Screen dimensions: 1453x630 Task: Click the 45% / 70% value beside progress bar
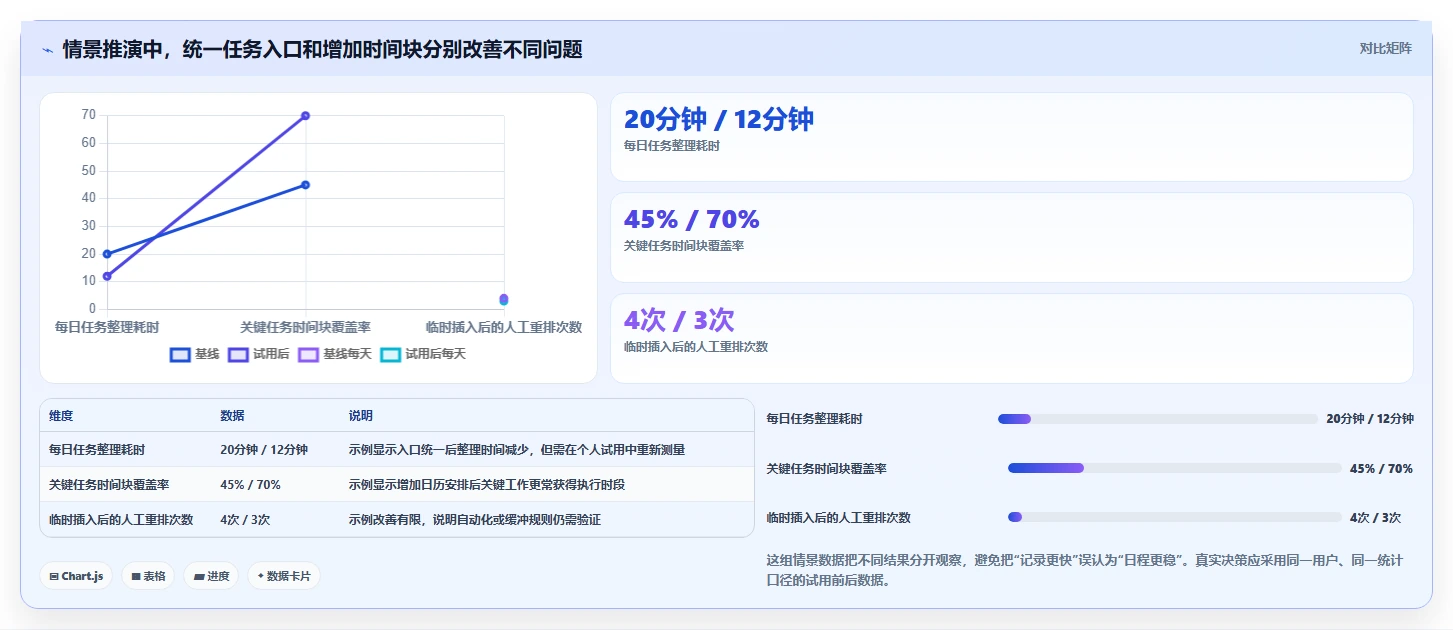coord(1381,468)
